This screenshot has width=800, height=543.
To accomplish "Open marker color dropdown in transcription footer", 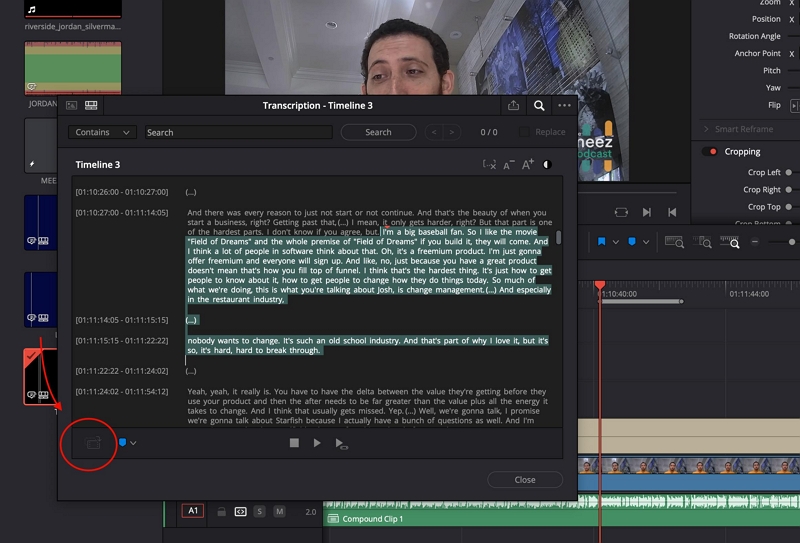I will (133, 443).
